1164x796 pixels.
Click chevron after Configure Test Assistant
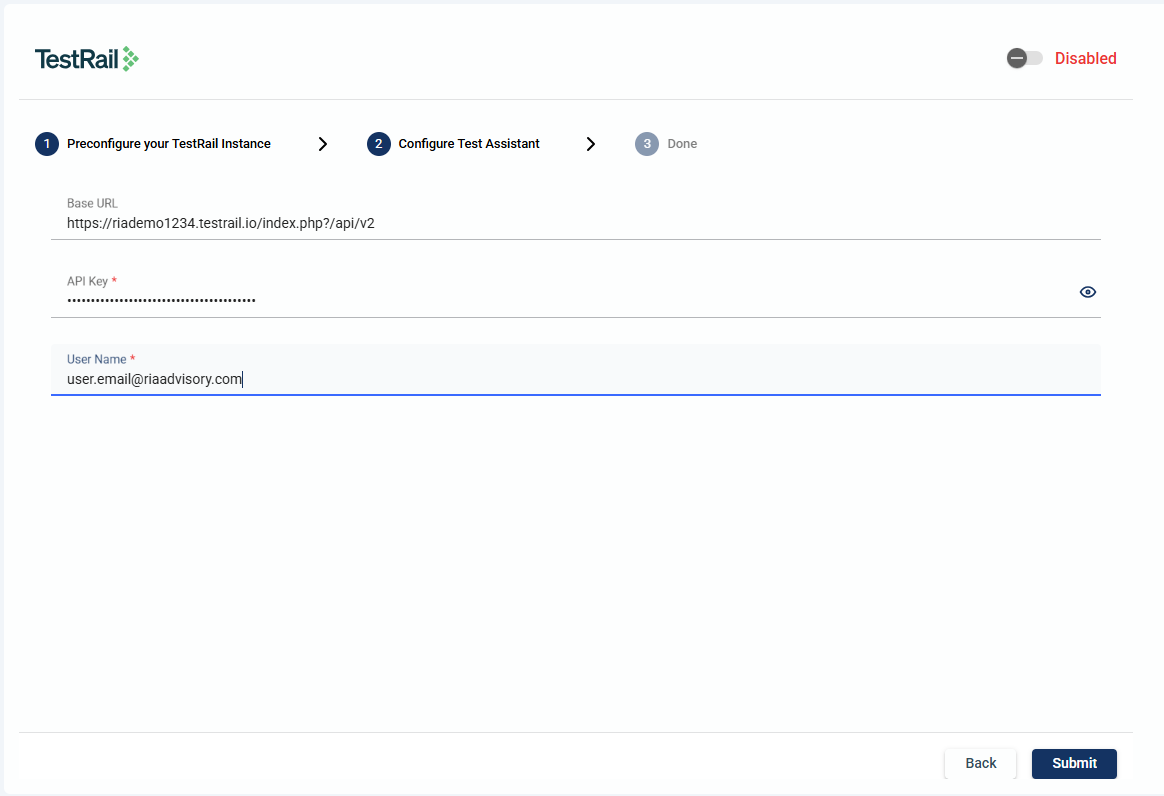pos(591,144)
